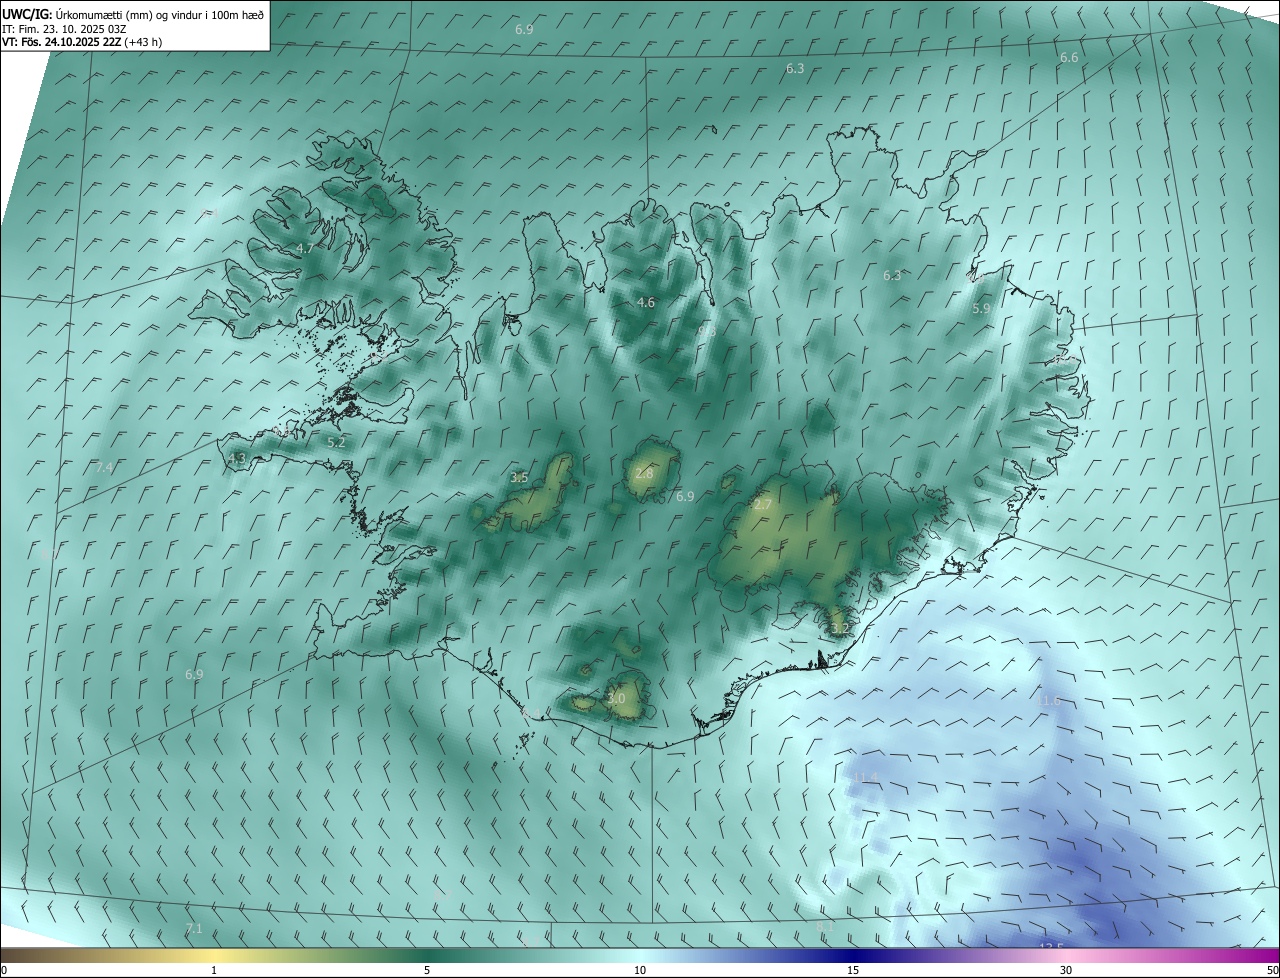This screenshot has height=978, width=1280.
Task: Click the 5.9 value label
Action: coord(981,309)
